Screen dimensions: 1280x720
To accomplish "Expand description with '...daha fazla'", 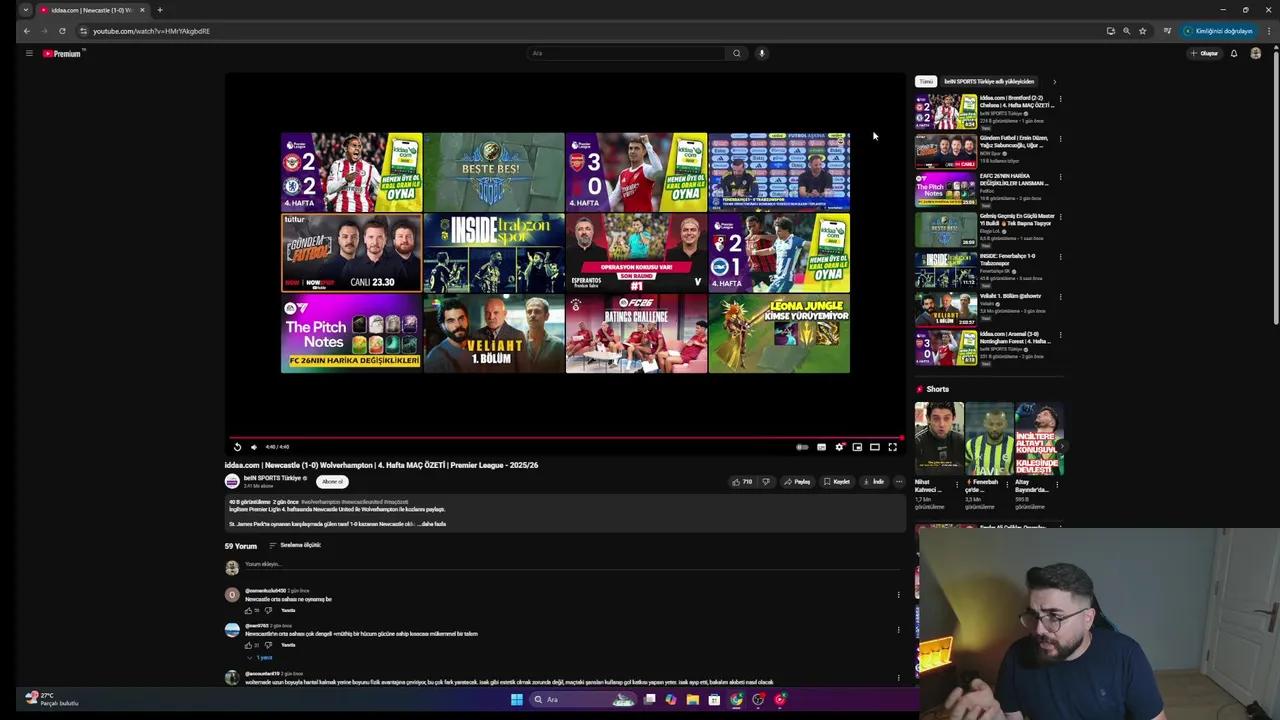I will click(x=432, y=524).
